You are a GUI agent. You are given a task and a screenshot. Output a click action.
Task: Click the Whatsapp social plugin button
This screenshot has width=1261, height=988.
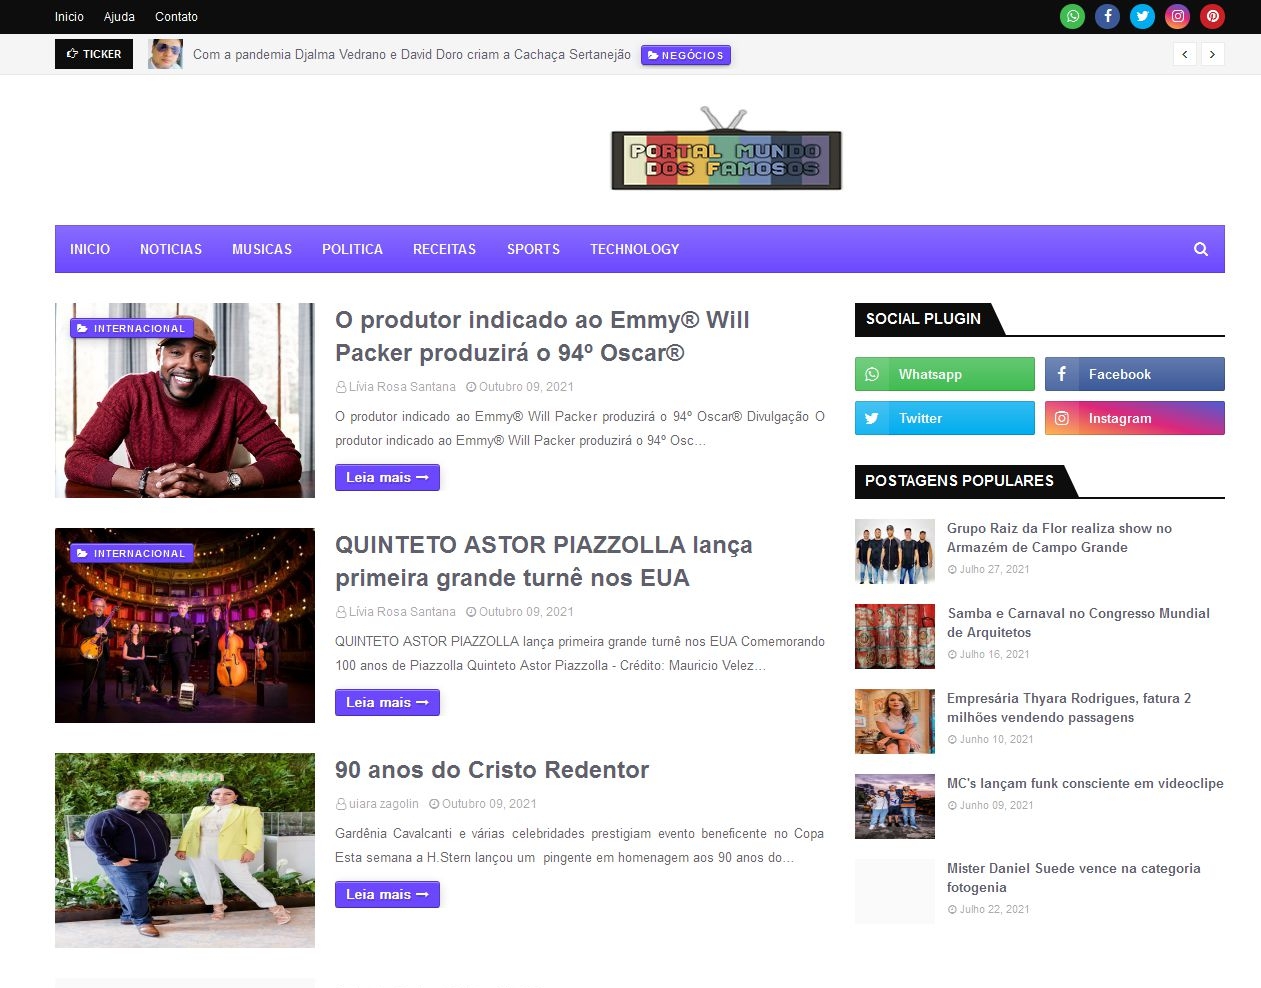point(944,374)
